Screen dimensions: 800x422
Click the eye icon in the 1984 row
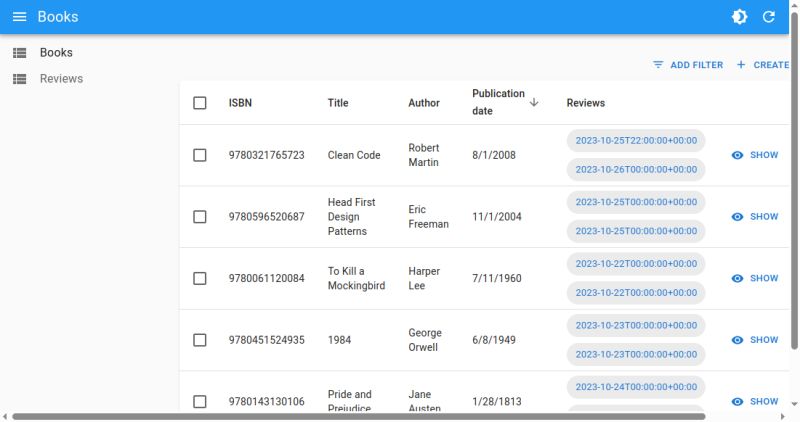pyautogui.click(x=737, y=340)
